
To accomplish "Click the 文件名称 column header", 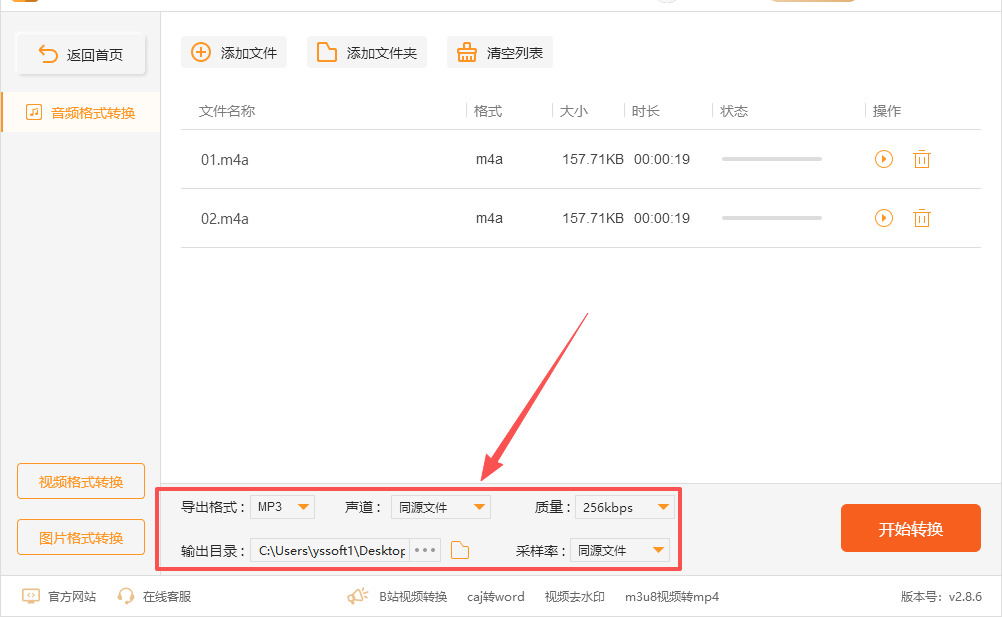I will pos(227,111).
